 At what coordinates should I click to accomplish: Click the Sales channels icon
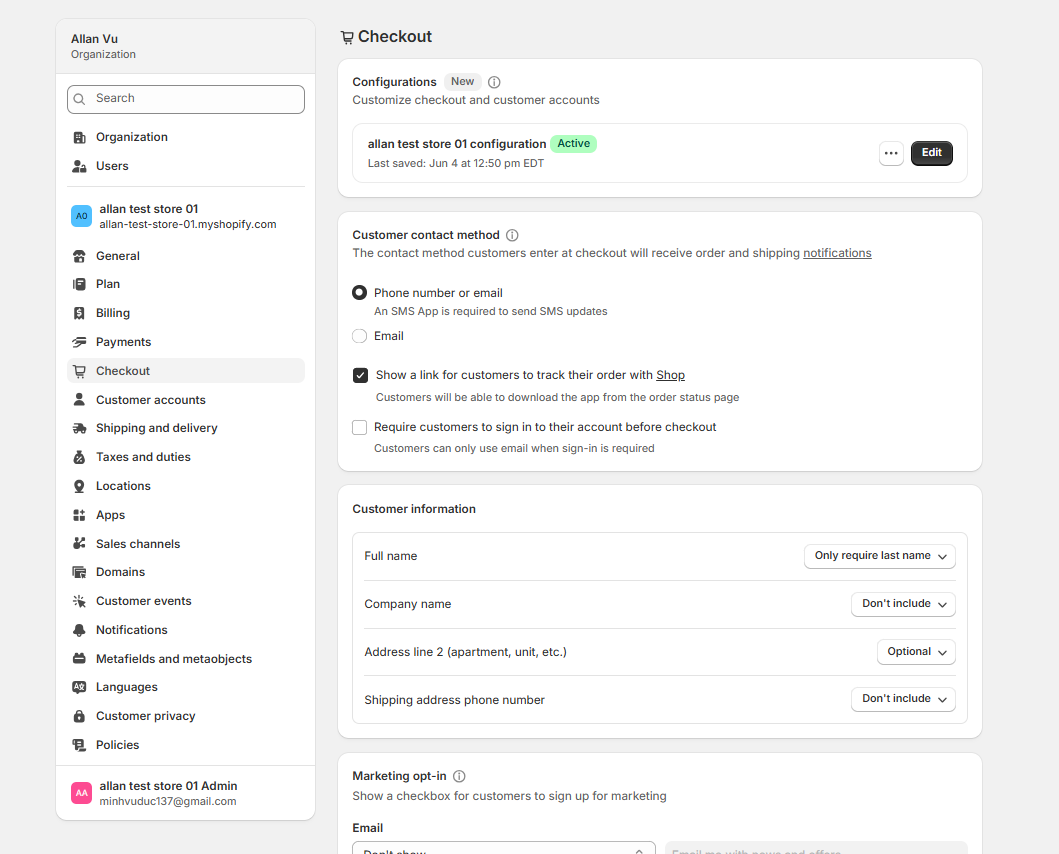(79, 544)
